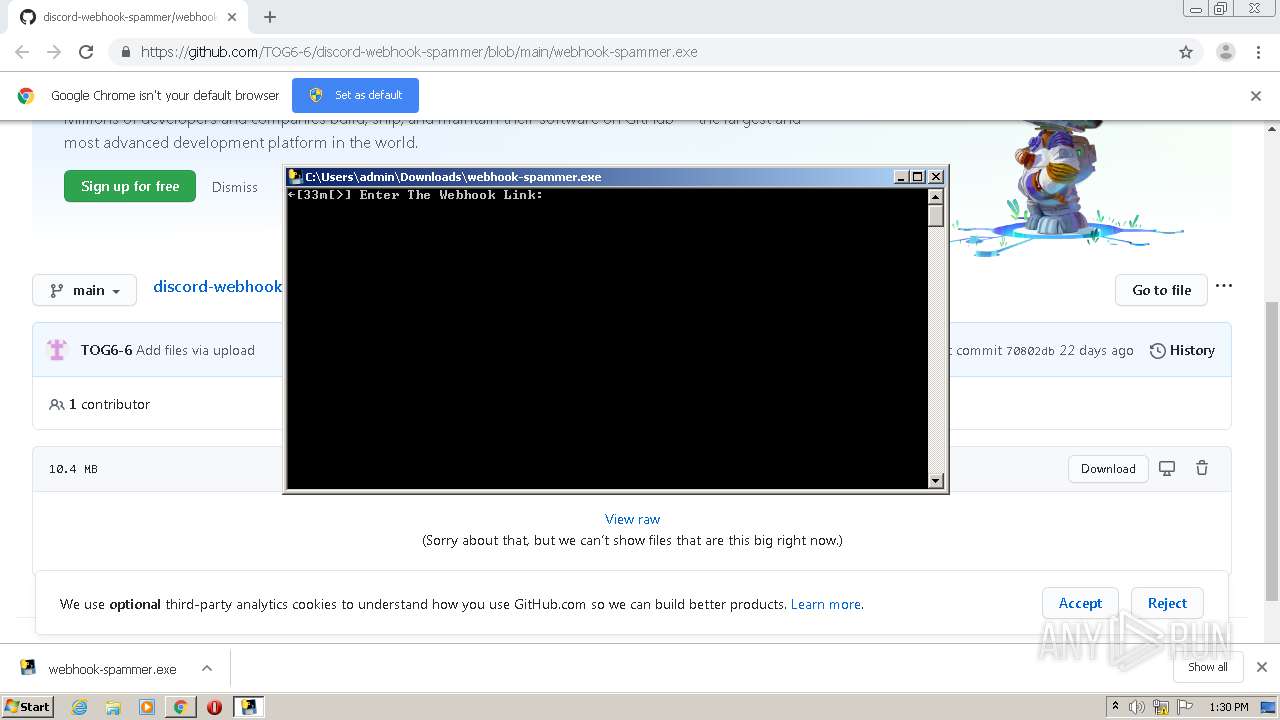Image resolution: width=1280 pixels, height=720 pixels.
Task: Bookmark this page with the star icon
Action: [x=1186, y=52]
